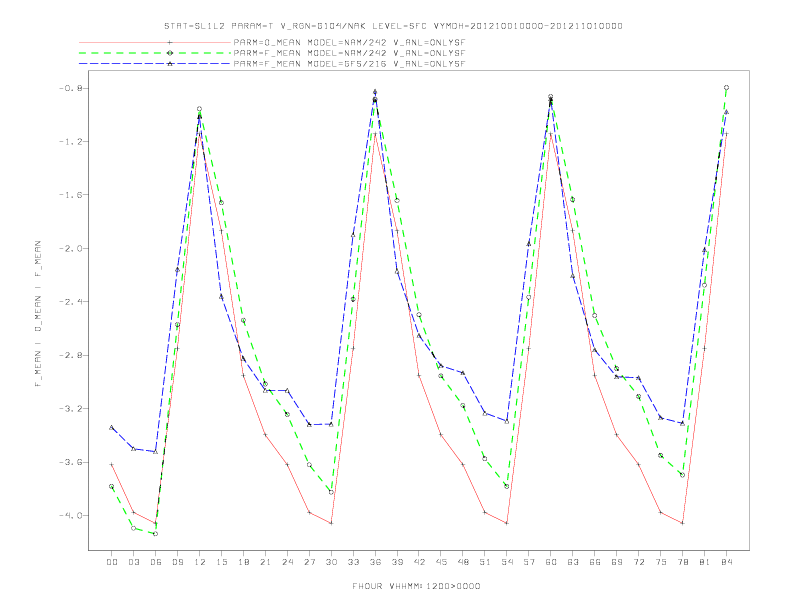This screenshot has width=792, height=612.
Task: Click the x-axis tick label 66
Action: point(595,562)
